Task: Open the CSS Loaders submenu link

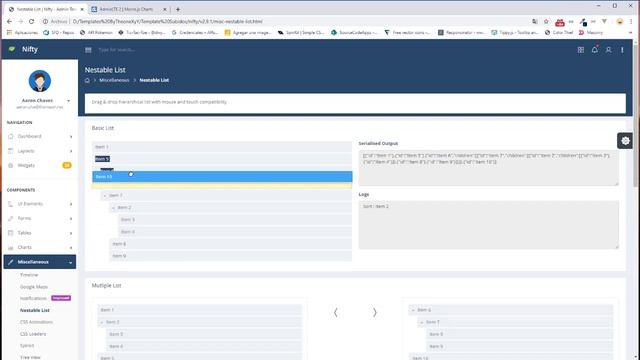Action: pos(33,334)
